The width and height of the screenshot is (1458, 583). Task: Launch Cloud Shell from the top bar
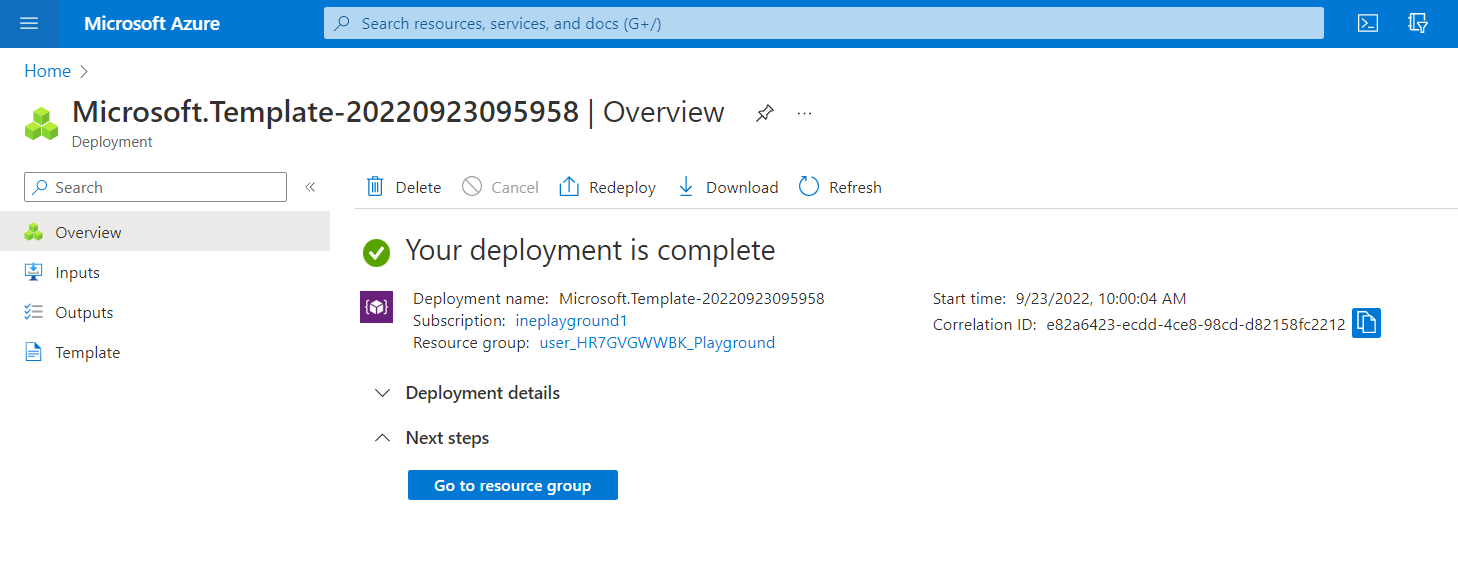pos(1368,24)
